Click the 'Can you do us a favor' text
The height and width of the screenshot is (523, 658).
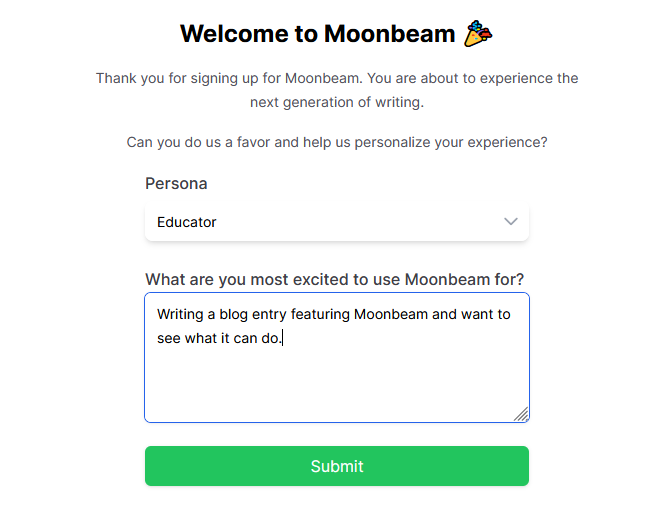(337, 142)
